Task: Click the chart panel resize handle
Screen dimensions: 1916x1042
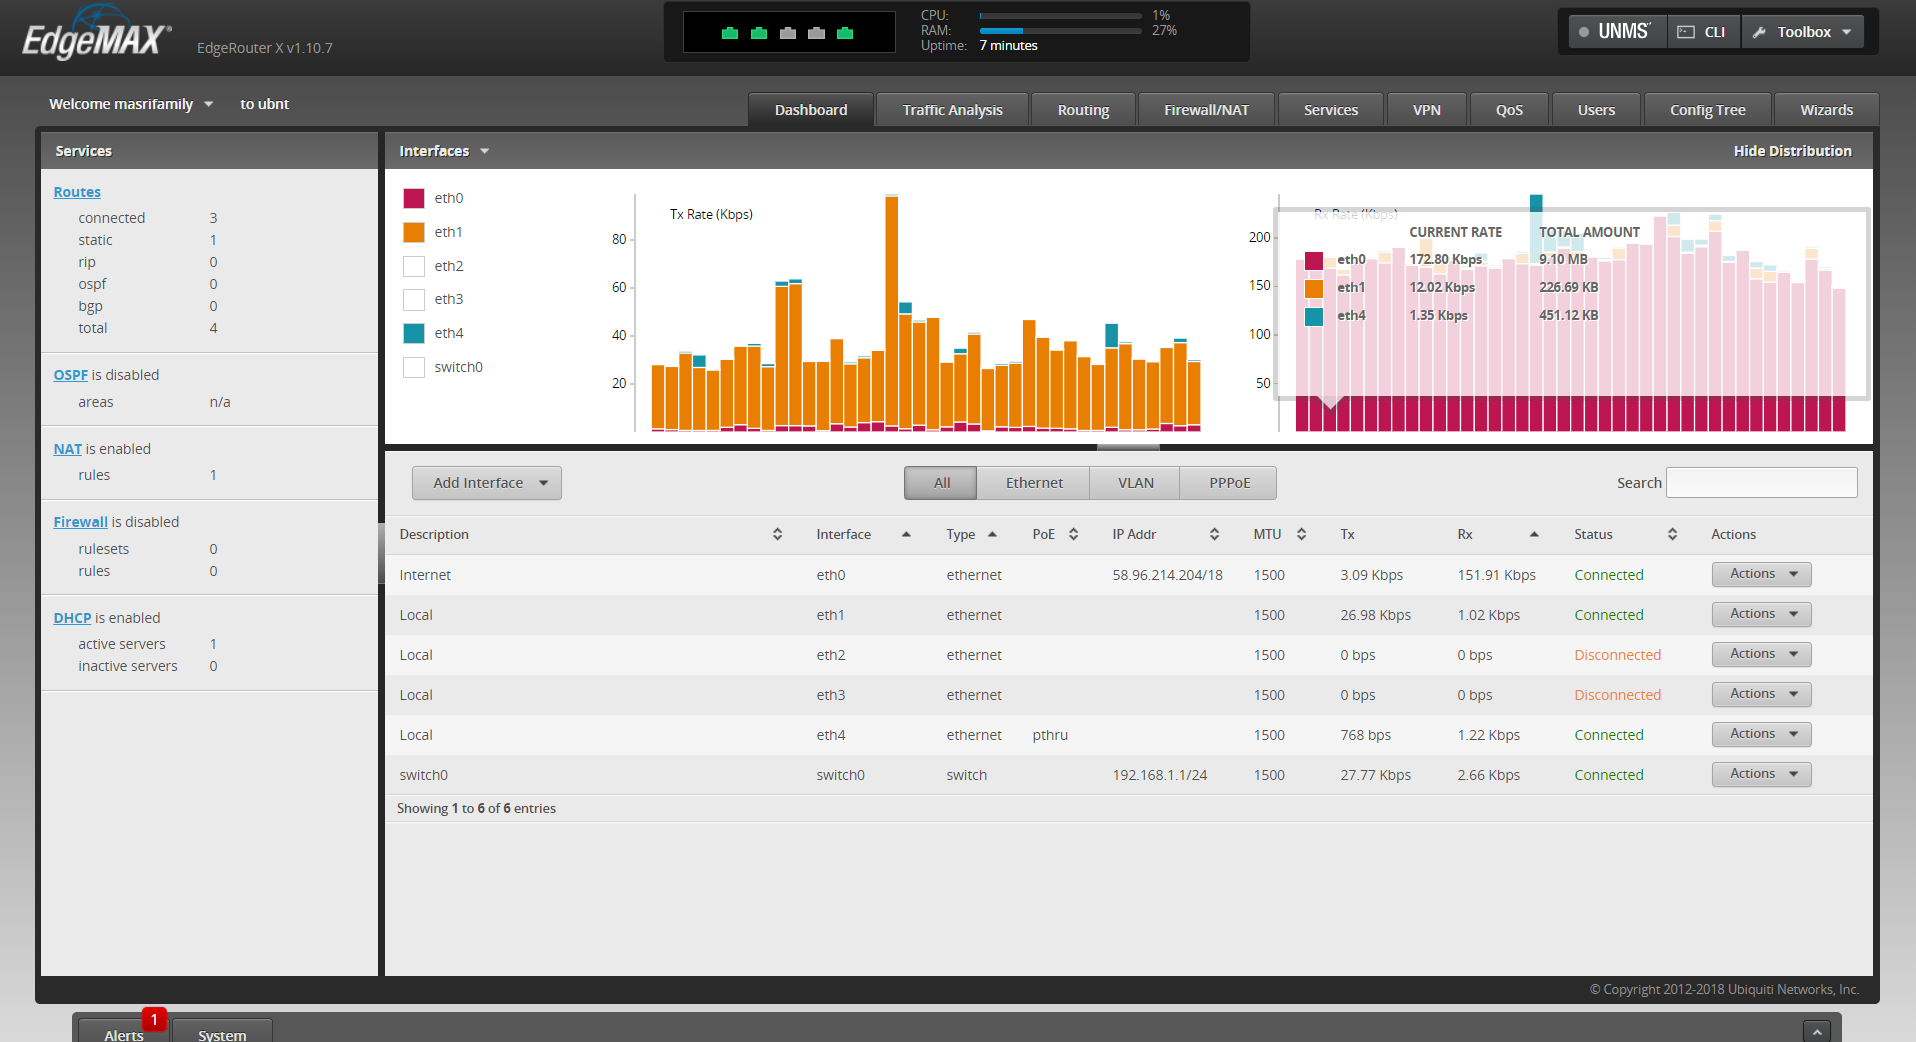Action: click(x=1128, y=447)
